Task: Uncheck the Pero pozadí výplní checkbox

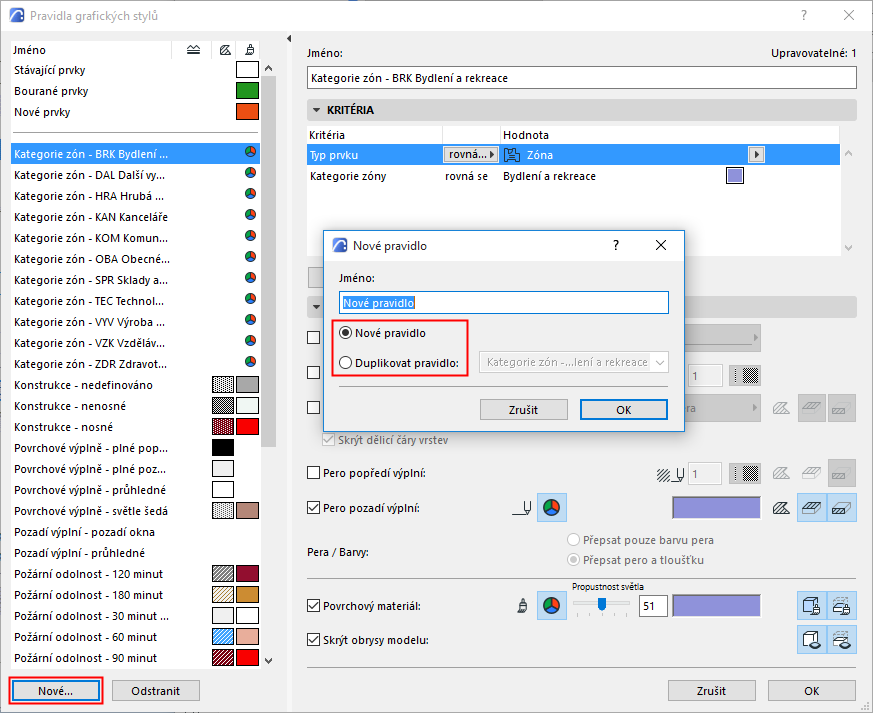Action: [x=313, y=508]
